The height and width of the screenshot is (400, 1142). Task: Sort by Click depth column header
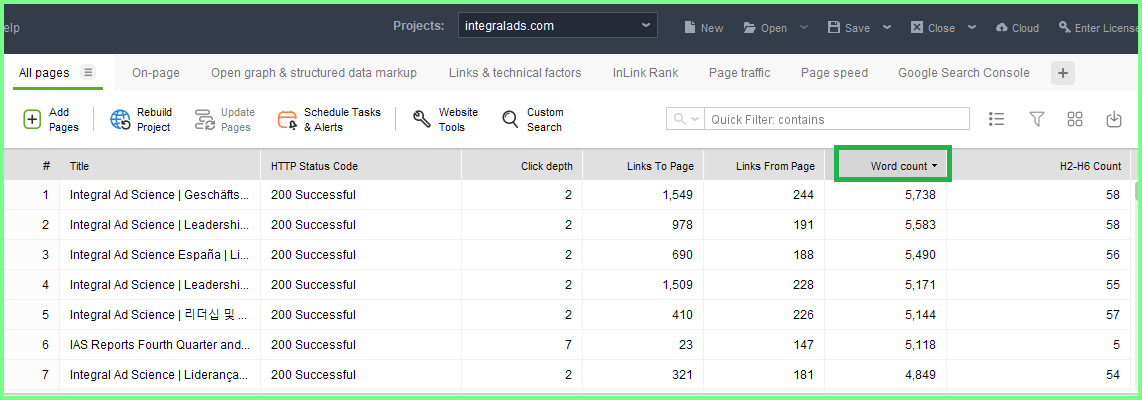pos(522,166)
